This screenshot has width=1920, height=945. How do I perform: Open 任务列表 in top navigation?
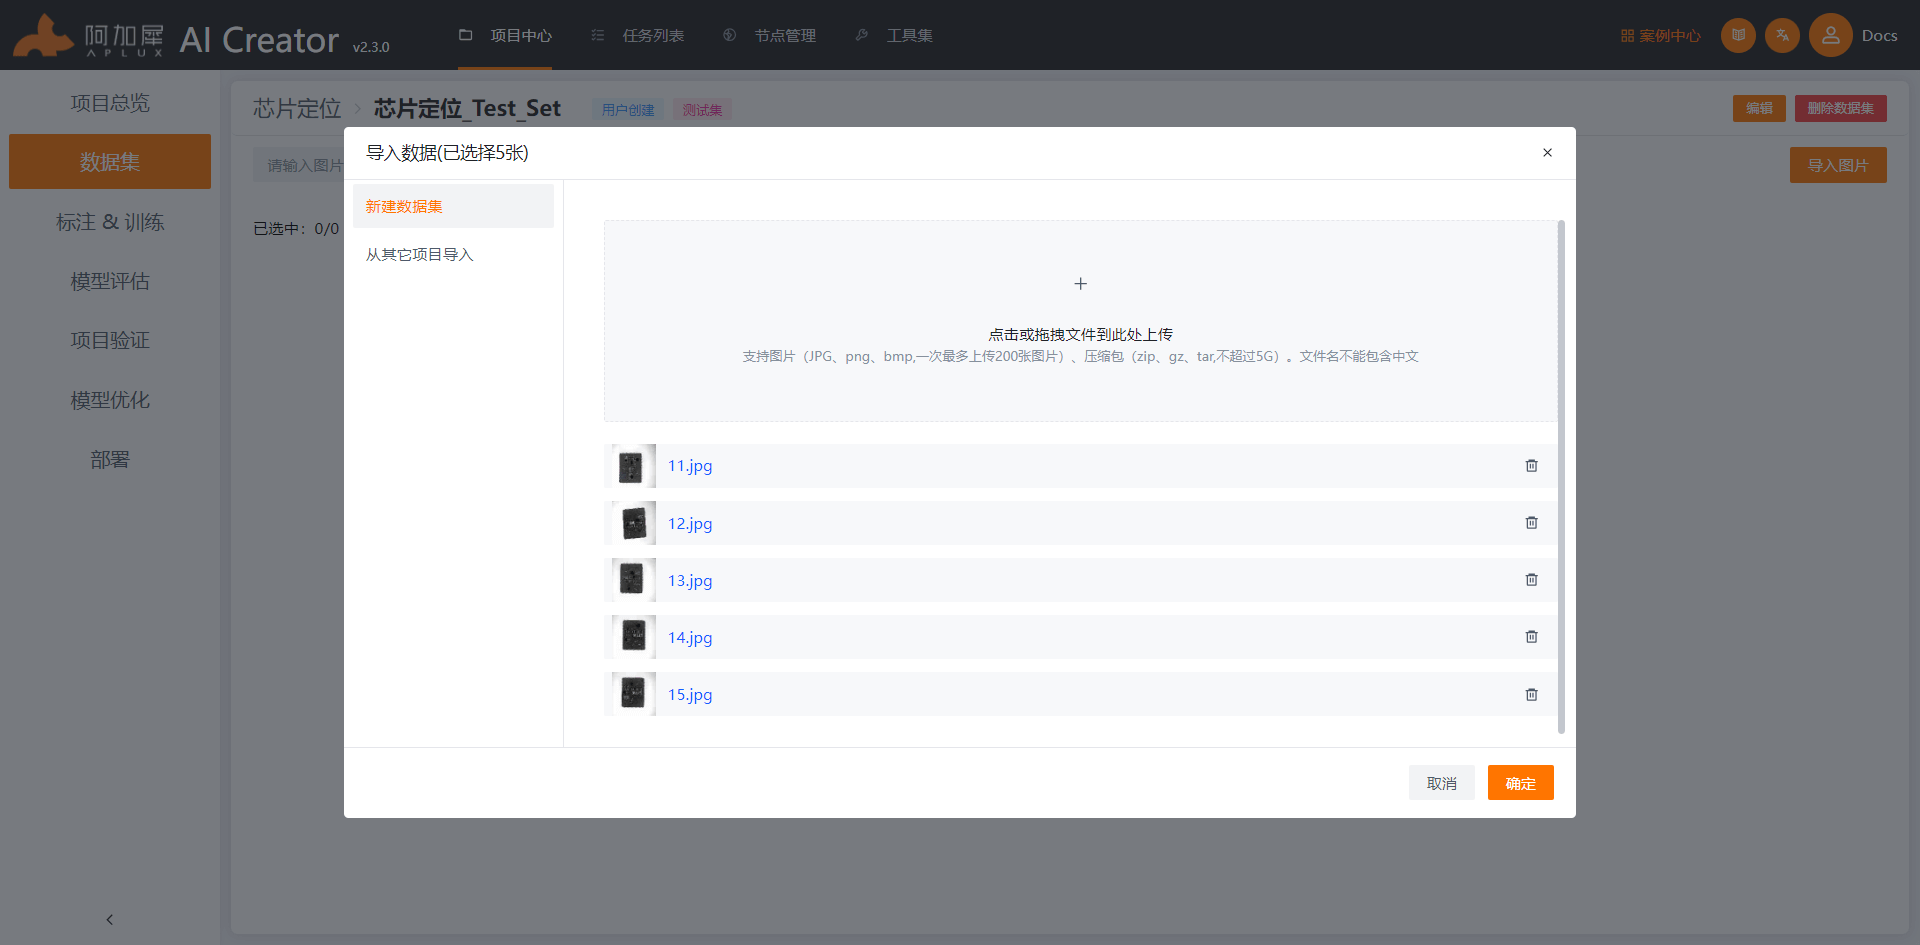pos(637,35)
